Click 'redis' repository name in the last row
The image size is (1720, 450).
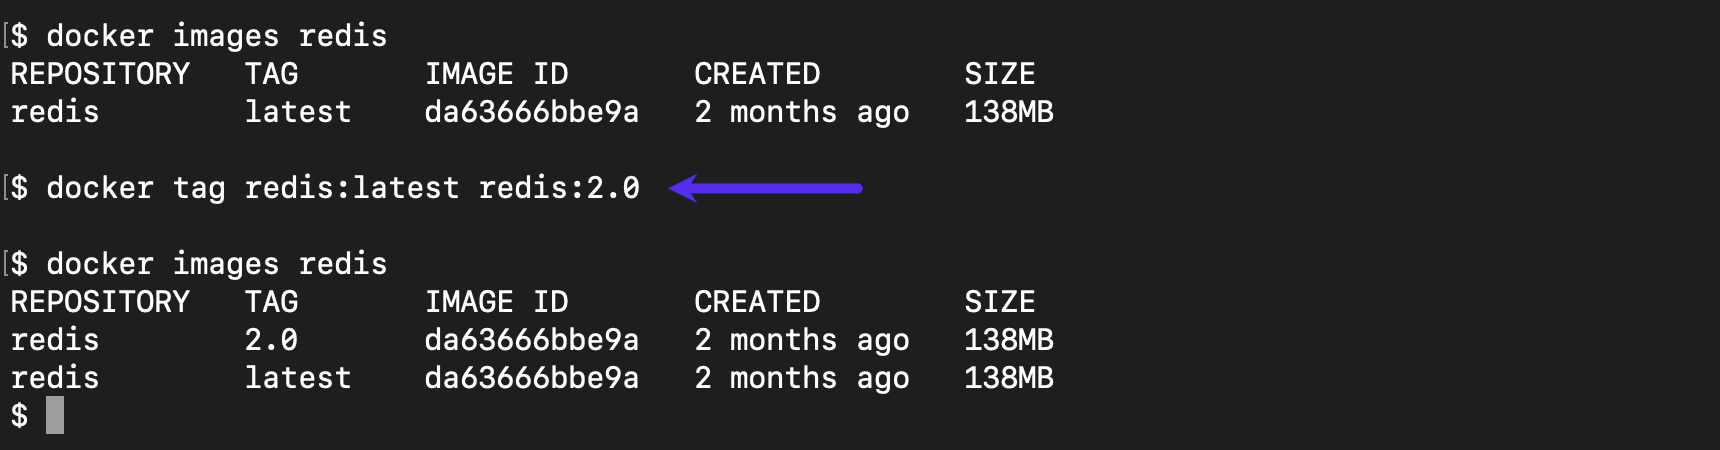click(x=55, y=378)
